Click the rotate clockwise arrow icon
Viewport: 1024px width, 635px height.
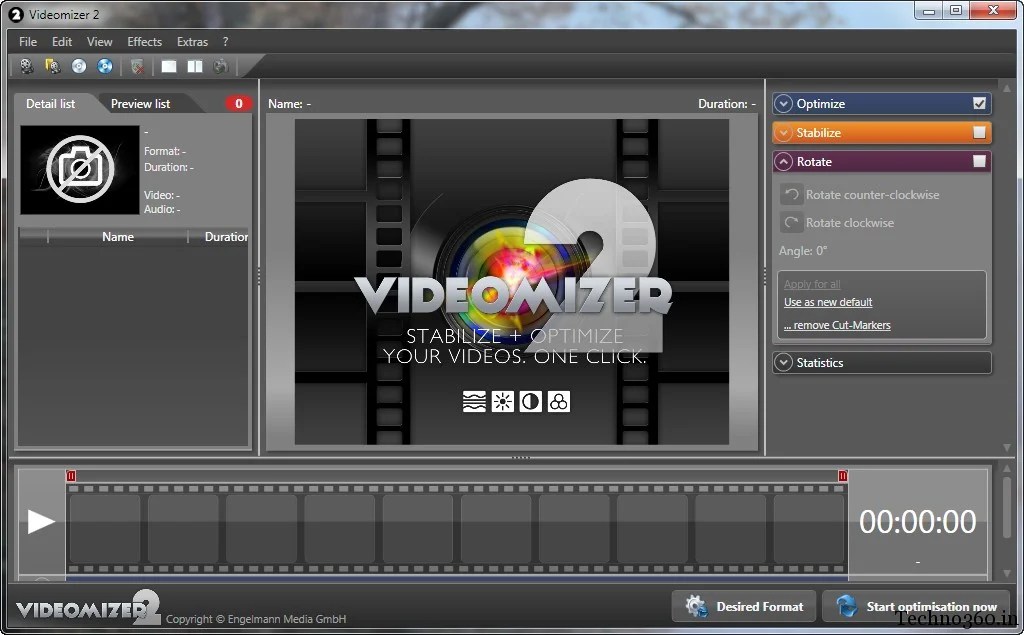point(791,223)
